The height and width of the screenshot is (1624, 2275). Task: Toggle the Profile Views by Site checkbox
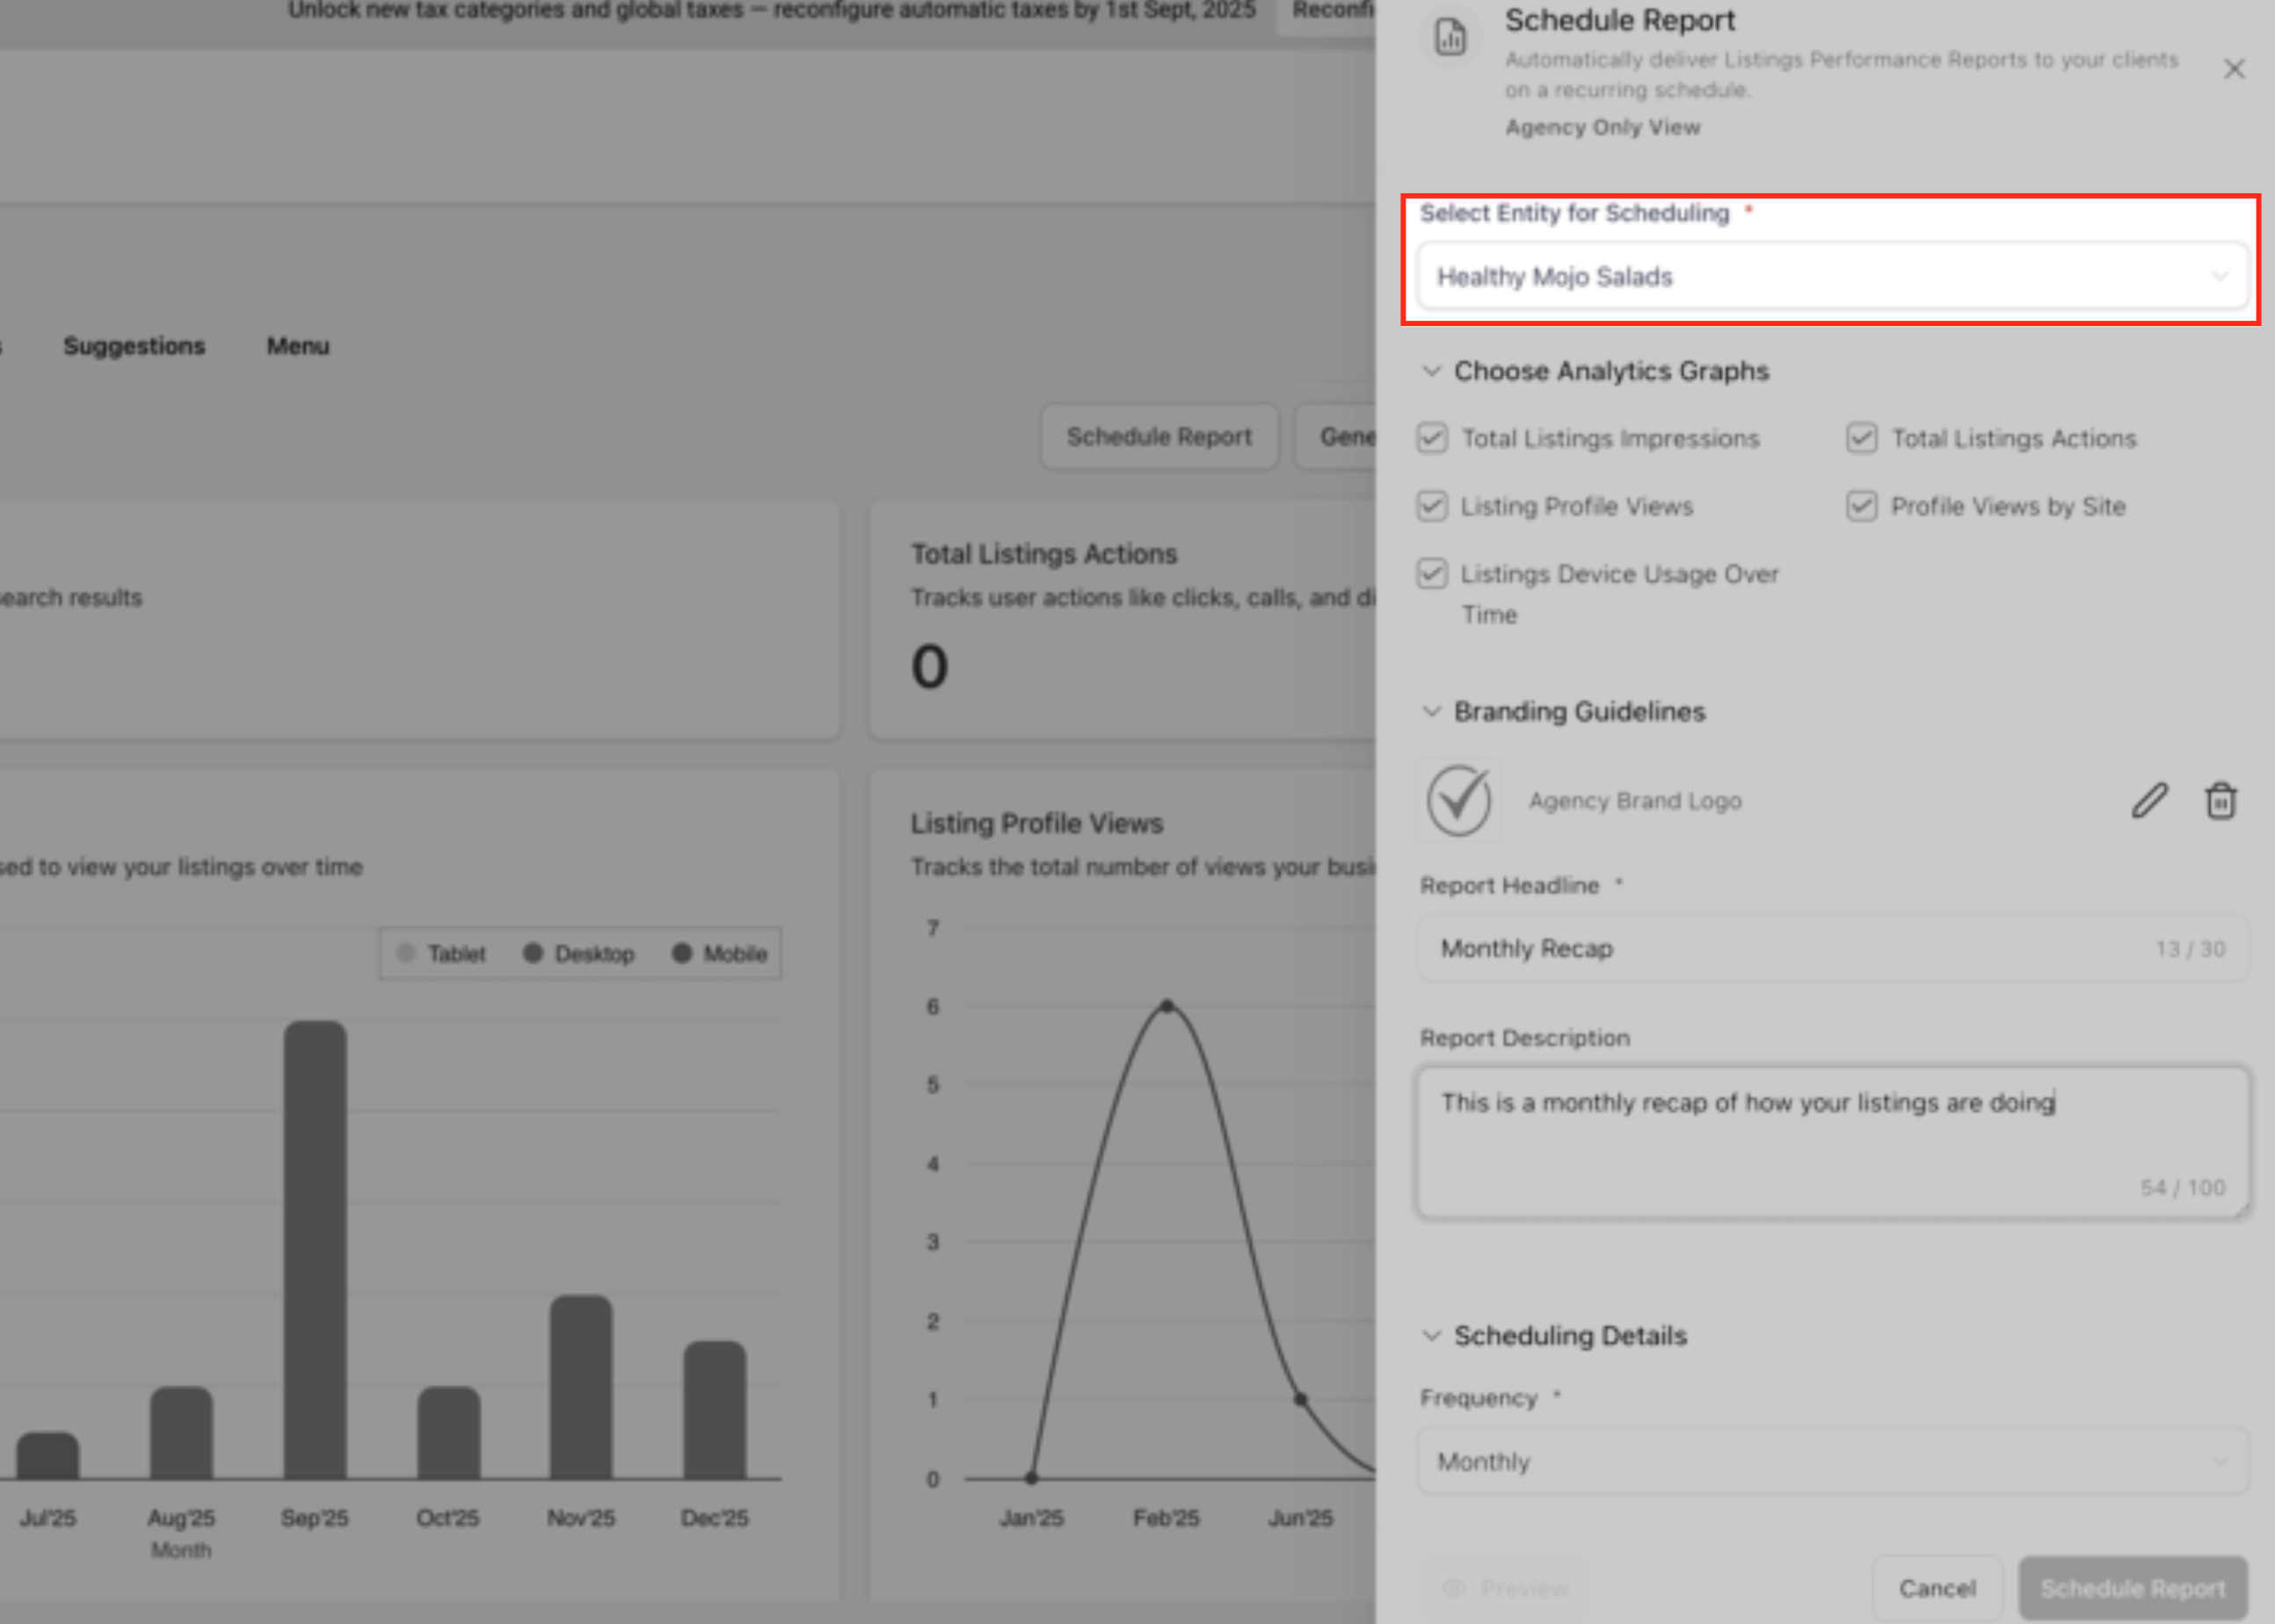pyautogui.click(x=1861, y=506)
